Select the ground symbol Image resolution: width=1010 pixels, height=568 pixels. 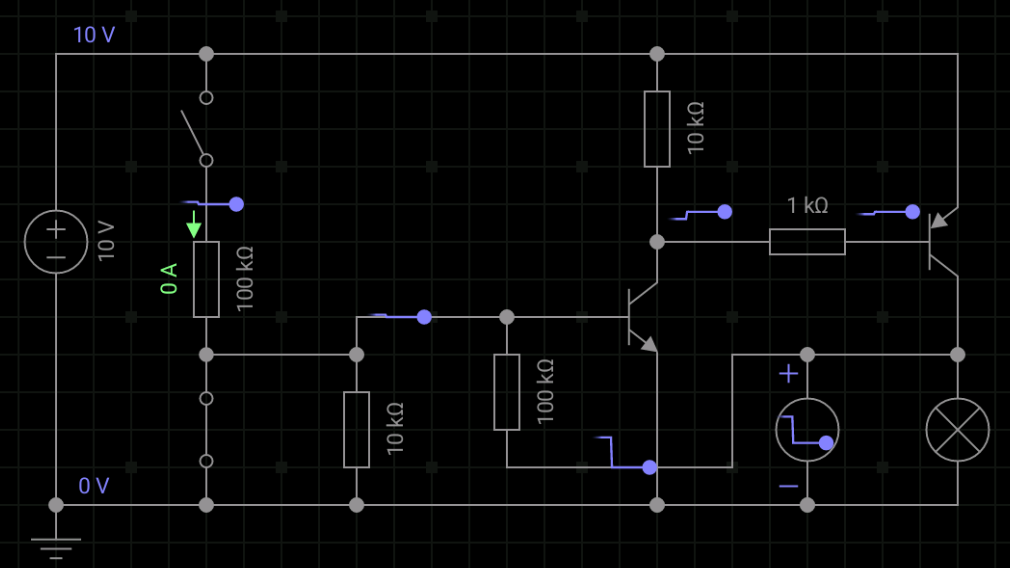point(56,547)
